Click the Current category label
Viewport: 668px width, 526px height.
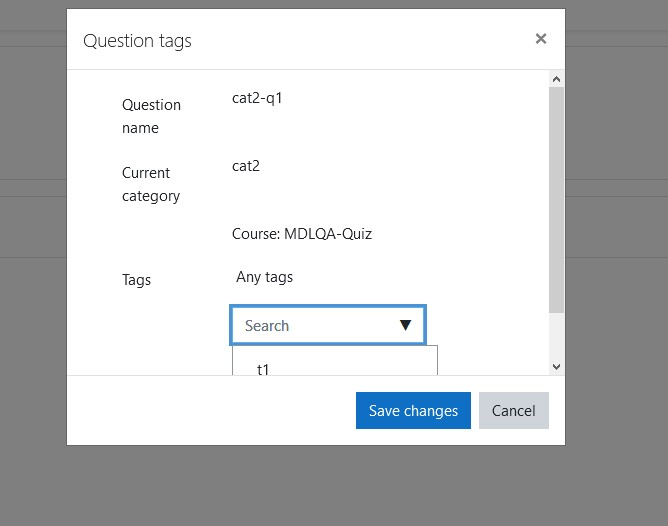pyautogui.click(x=151, y=184)
